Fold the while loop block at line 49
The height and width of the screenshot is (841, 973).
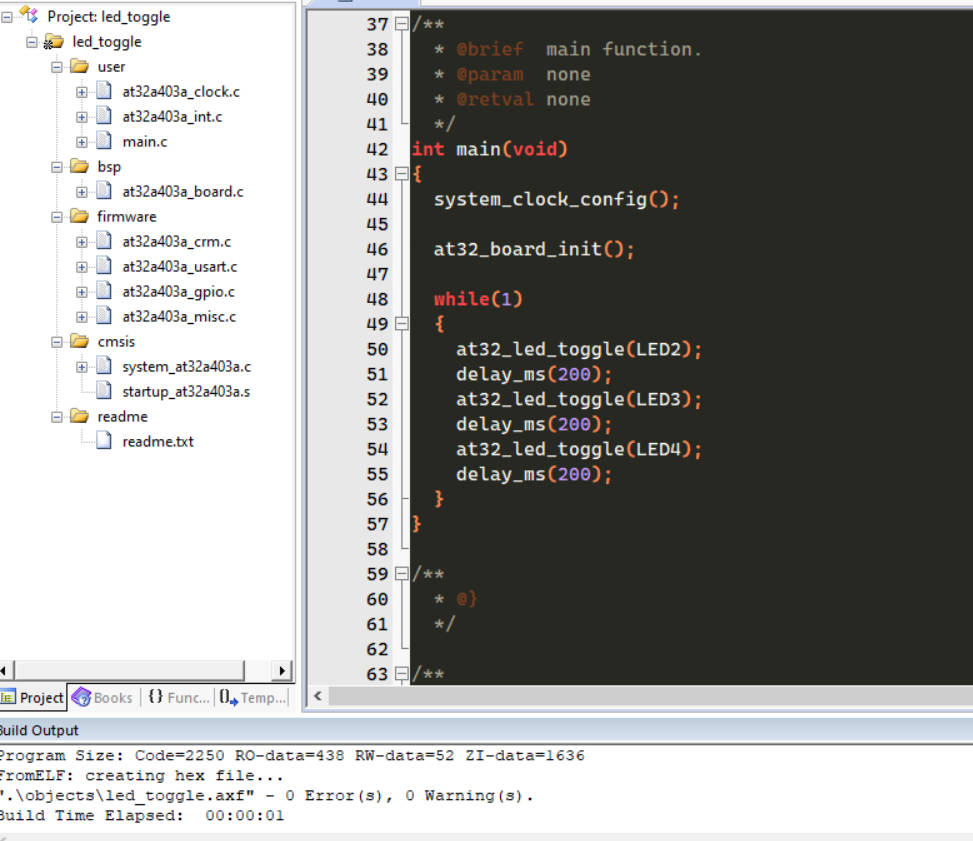401,324
